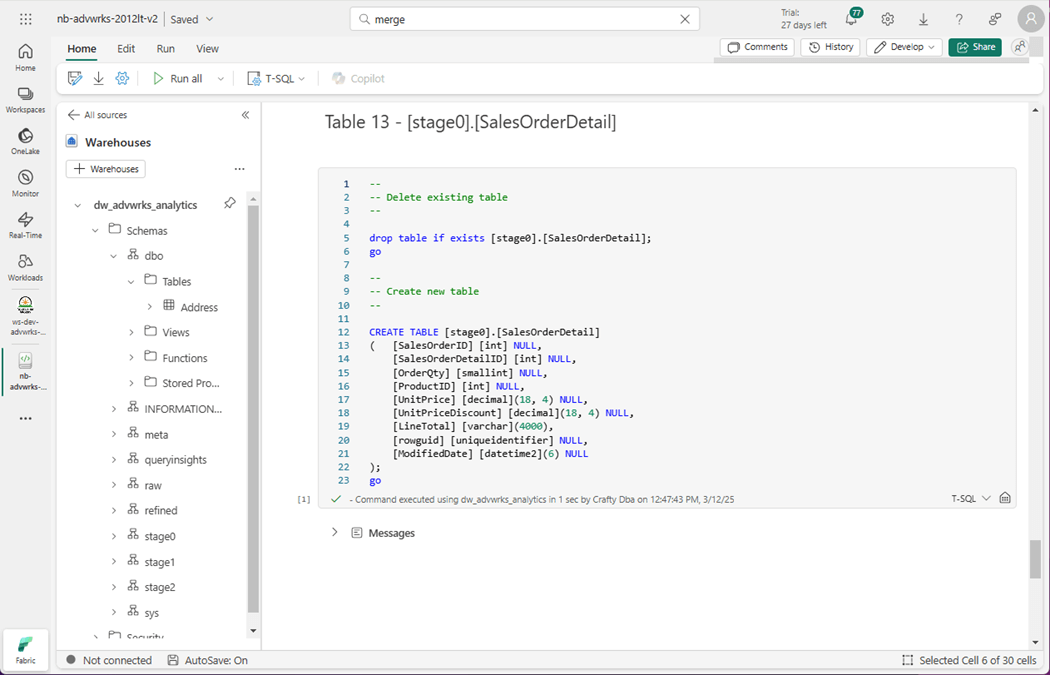Open the settings gear icon

coord(887,20)
